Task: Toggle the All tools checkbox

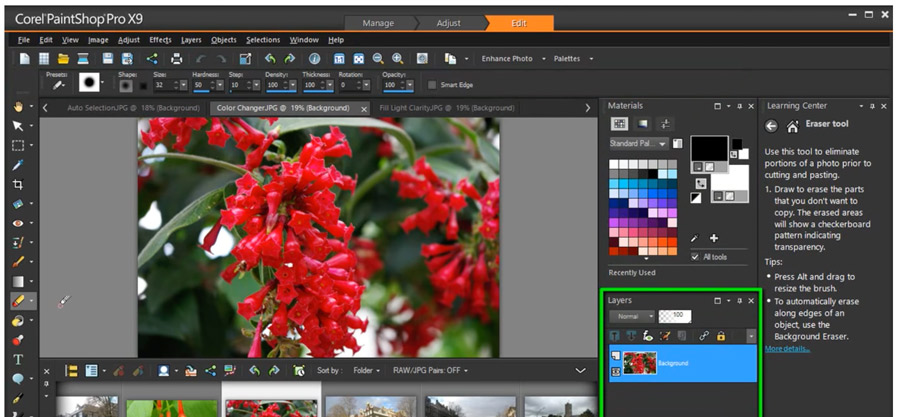Action: [696, 257]
